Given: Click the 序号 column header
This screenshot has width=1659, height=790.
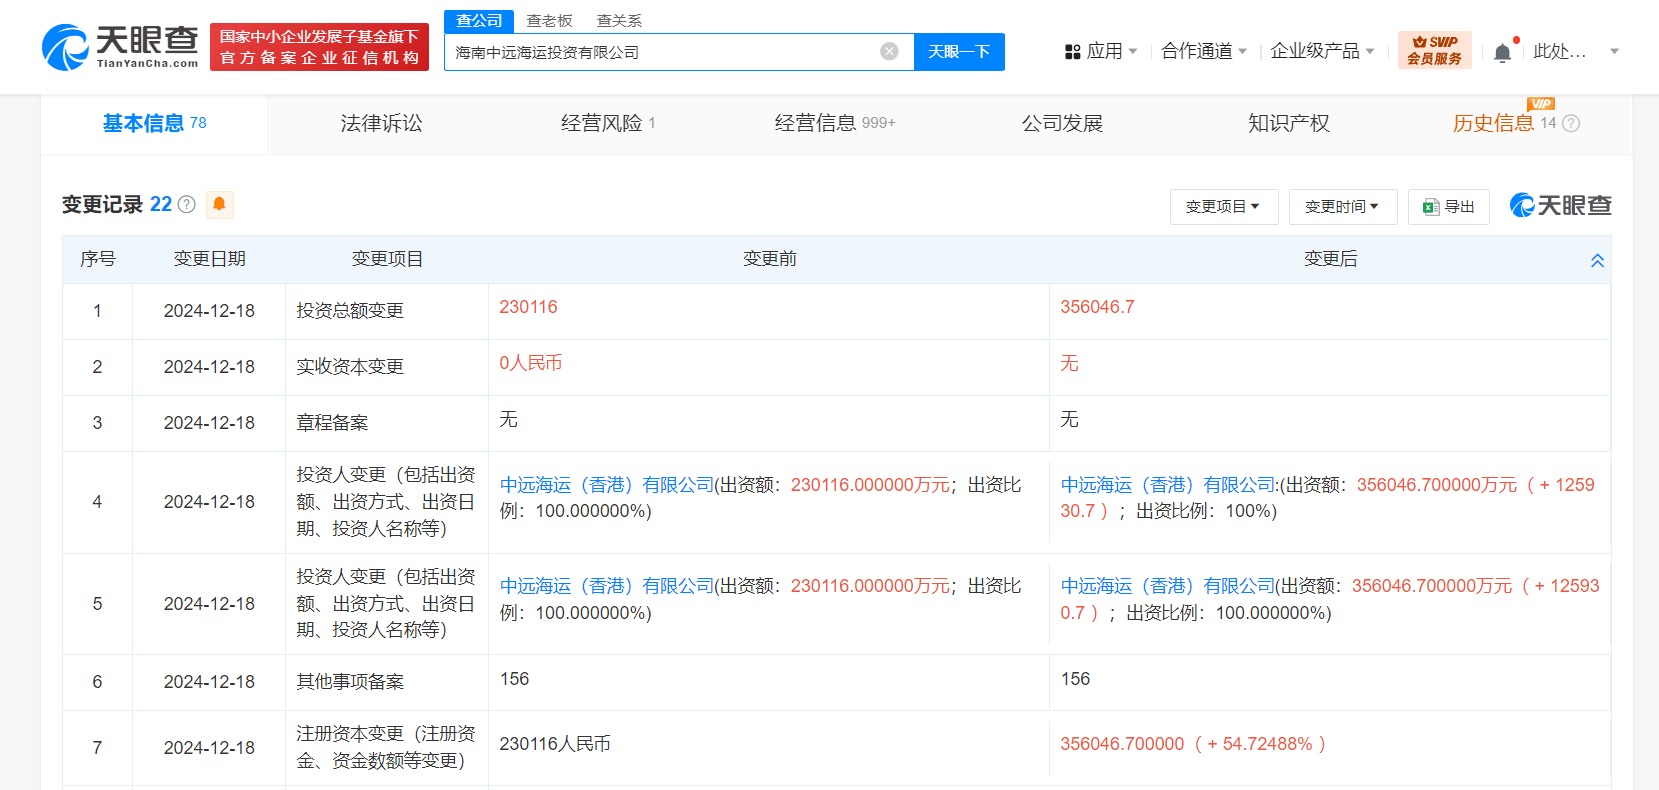Looking at the screenshot, I should (x=98, y=259).
